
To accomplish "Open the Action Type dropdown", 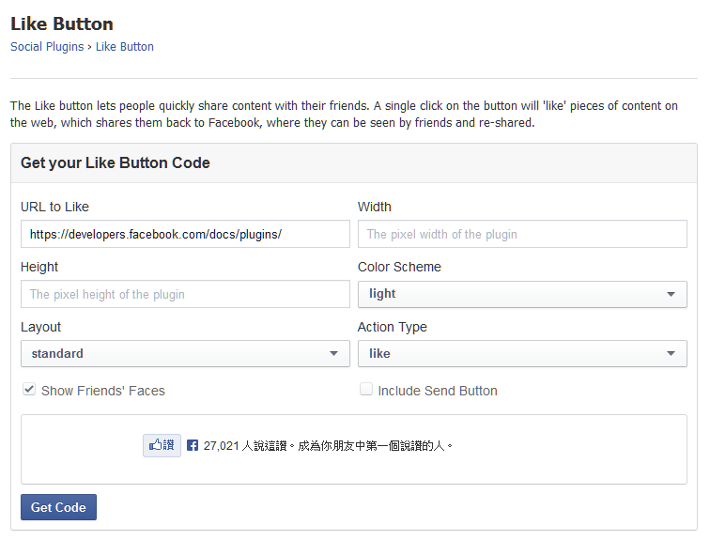I will tap(522, 354).
